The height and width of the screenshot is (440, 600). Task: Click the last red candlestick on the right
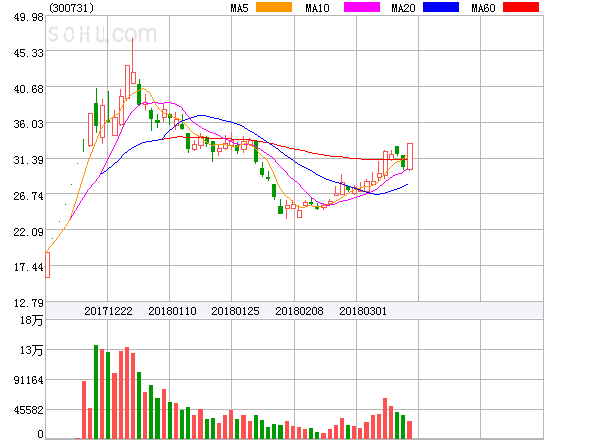tap(410, 156)
